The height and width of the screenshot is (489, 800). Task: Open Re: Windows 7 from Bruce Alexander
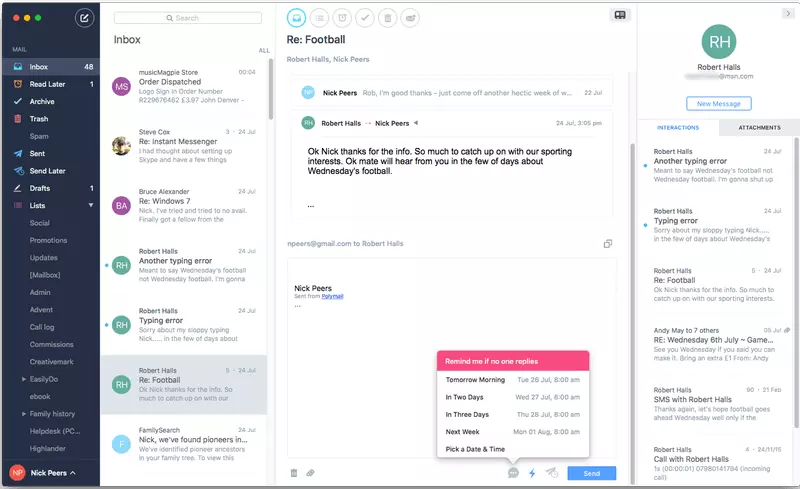184,206
